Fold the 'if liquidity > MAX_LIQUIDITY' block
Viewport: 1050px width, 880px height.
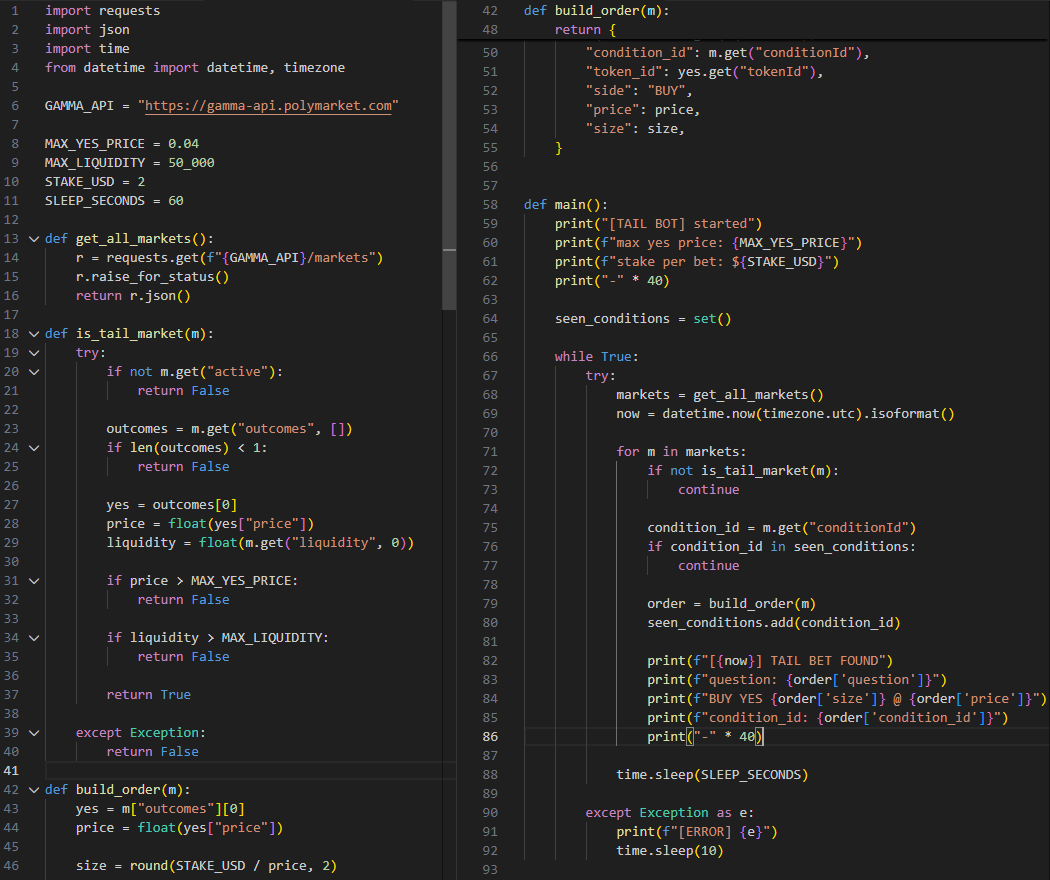[34, 638]
